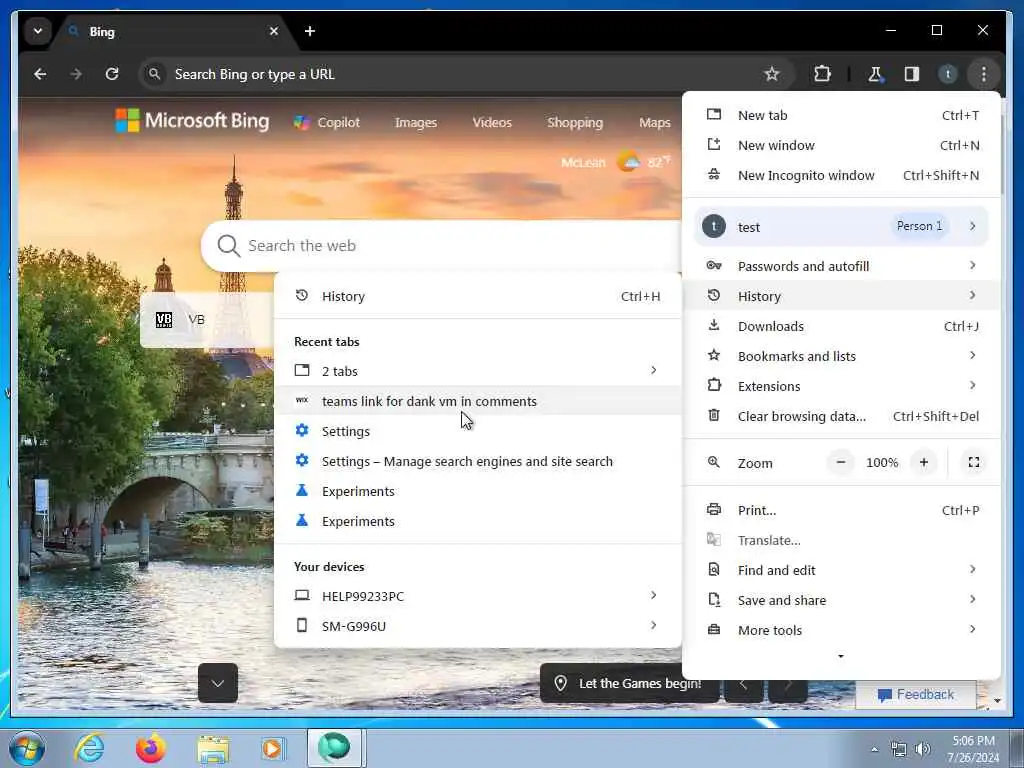Open Windows Media Player from taskbar
The width and height of the screenshot is (1024, 768).
272,748
